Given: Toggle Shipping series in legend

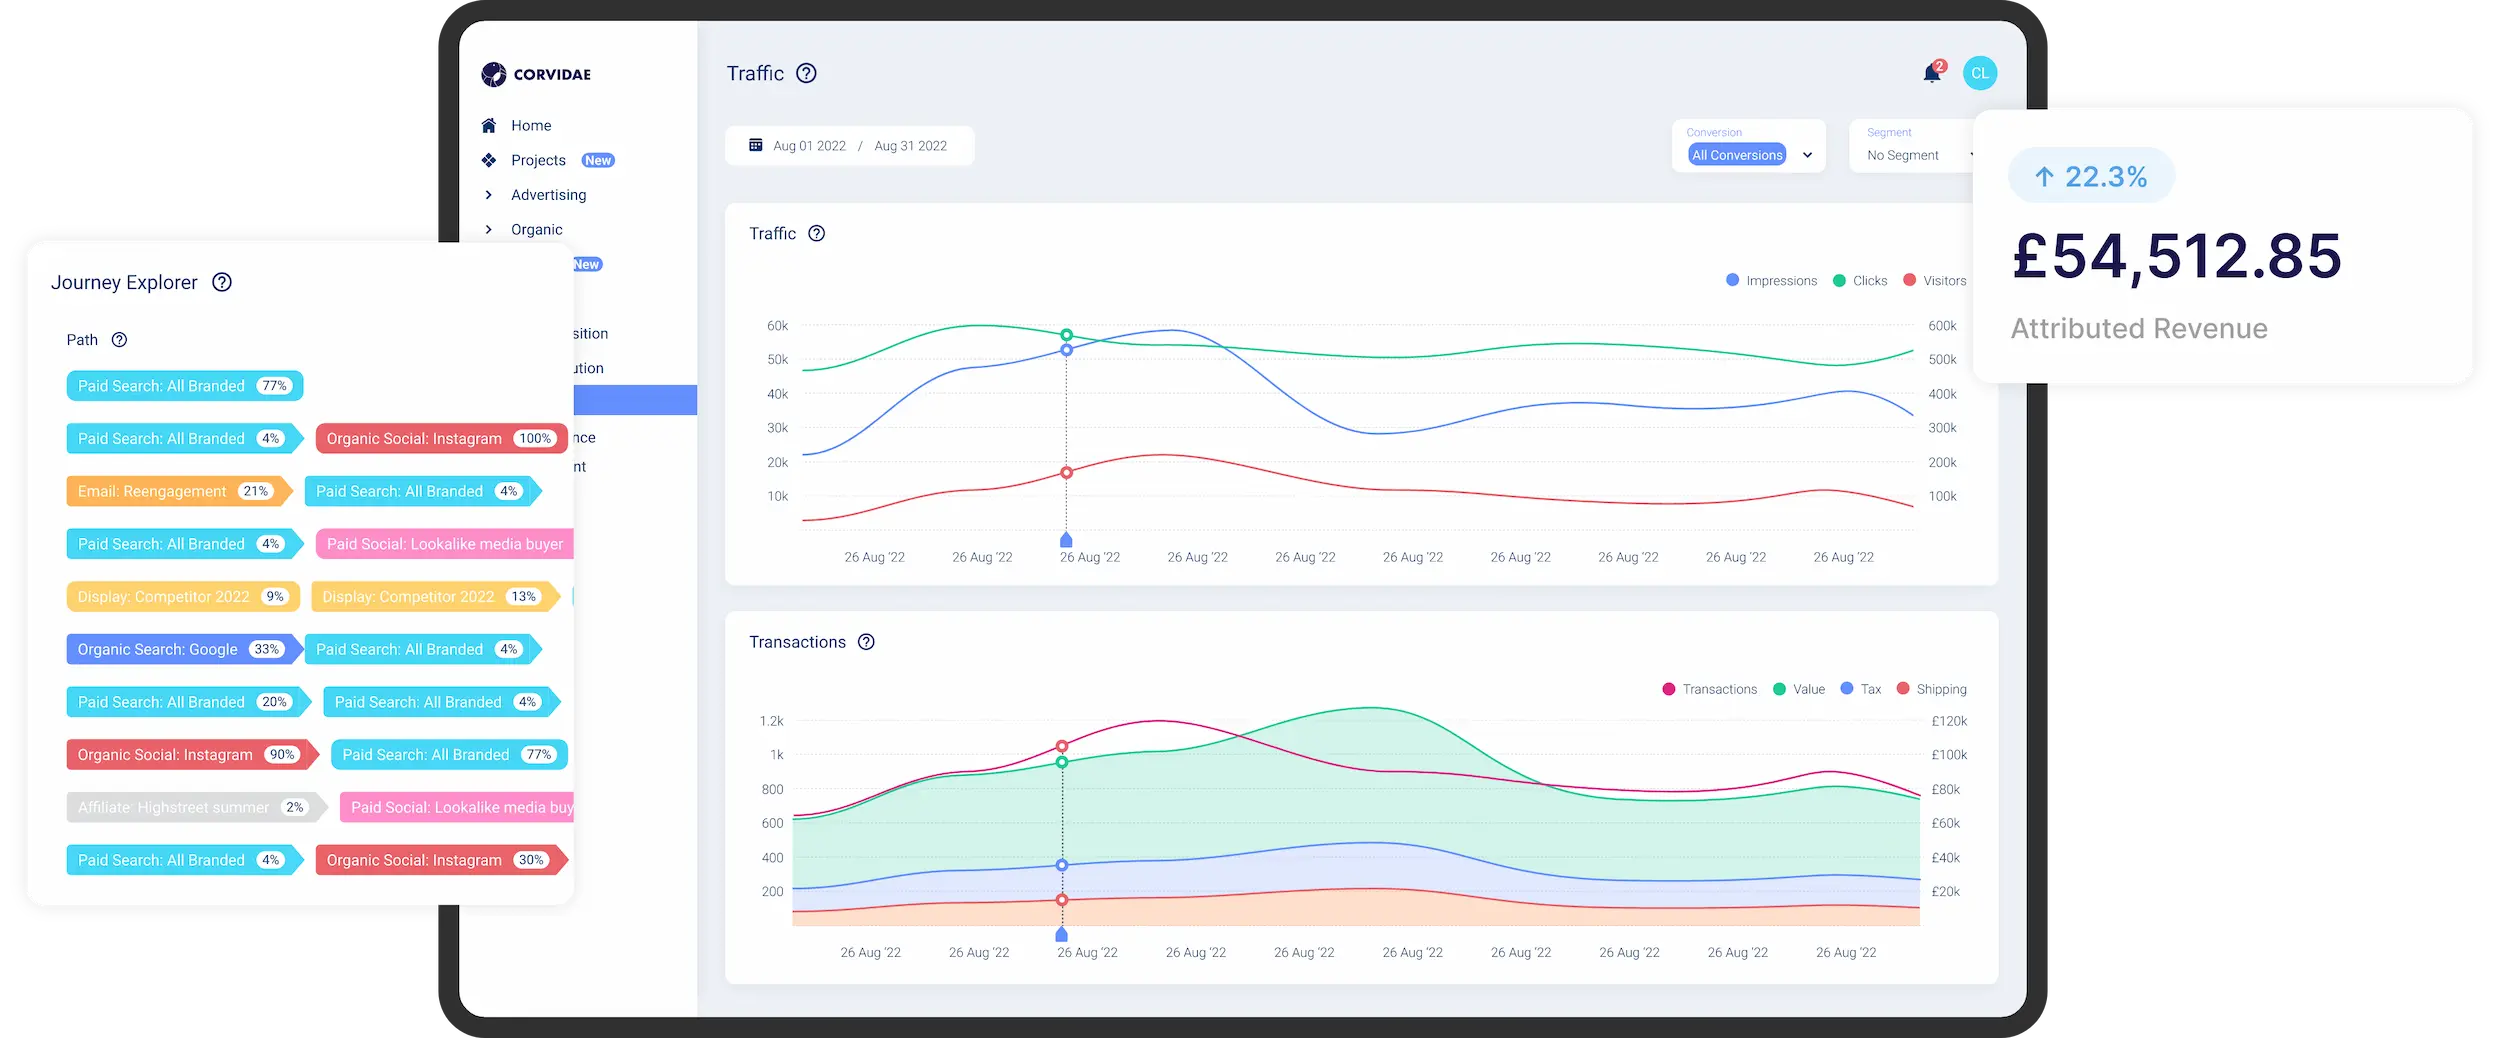Looking at the screenshot, I should click(x=1932, y=689).
